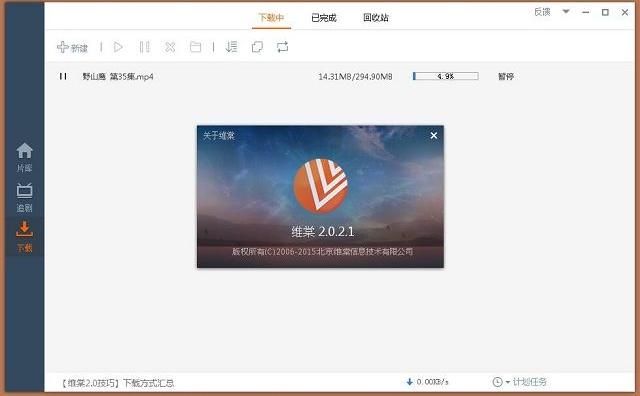Select the 野山鹰 第35集.mp4 file name
Image resolution: width=640 pixels, height=396 pixels.
click(118, 76)
